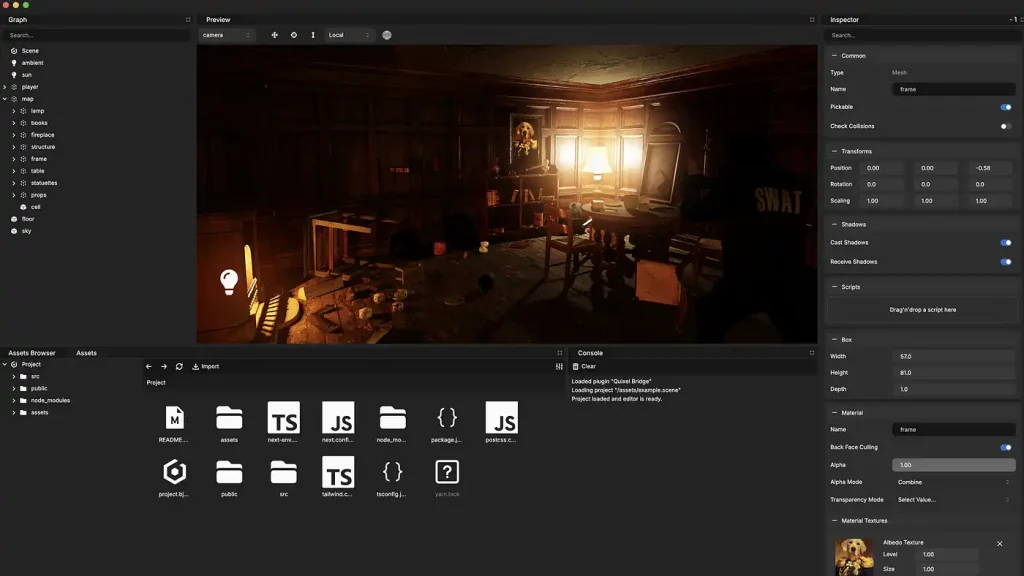The width and height of the screenshot is (1024, 576).
Task: Enable the Check Collisions toggle
Action: pos(1006,127)
